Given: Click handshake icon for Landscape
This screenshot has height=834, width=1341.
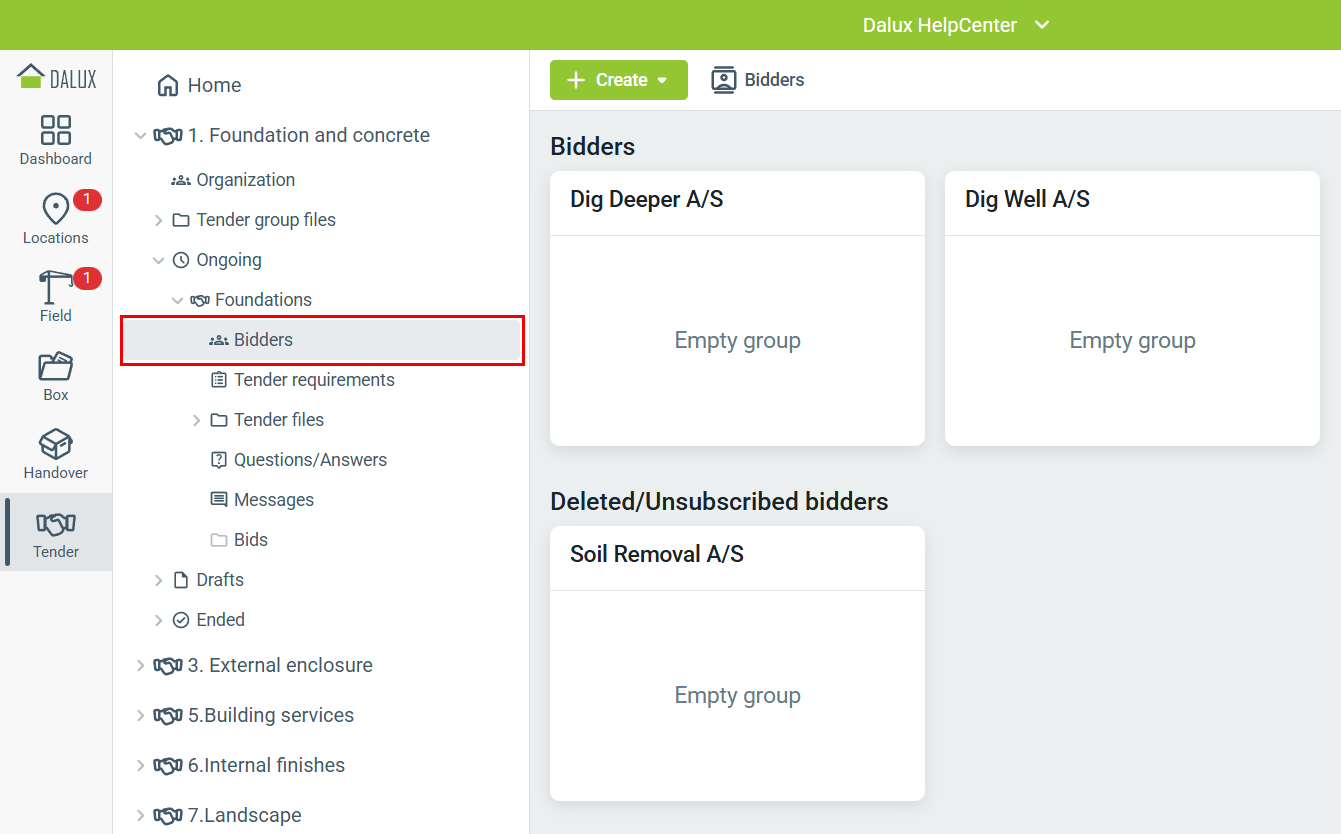Looking at the screenshot, I should [x=168, y=815].
